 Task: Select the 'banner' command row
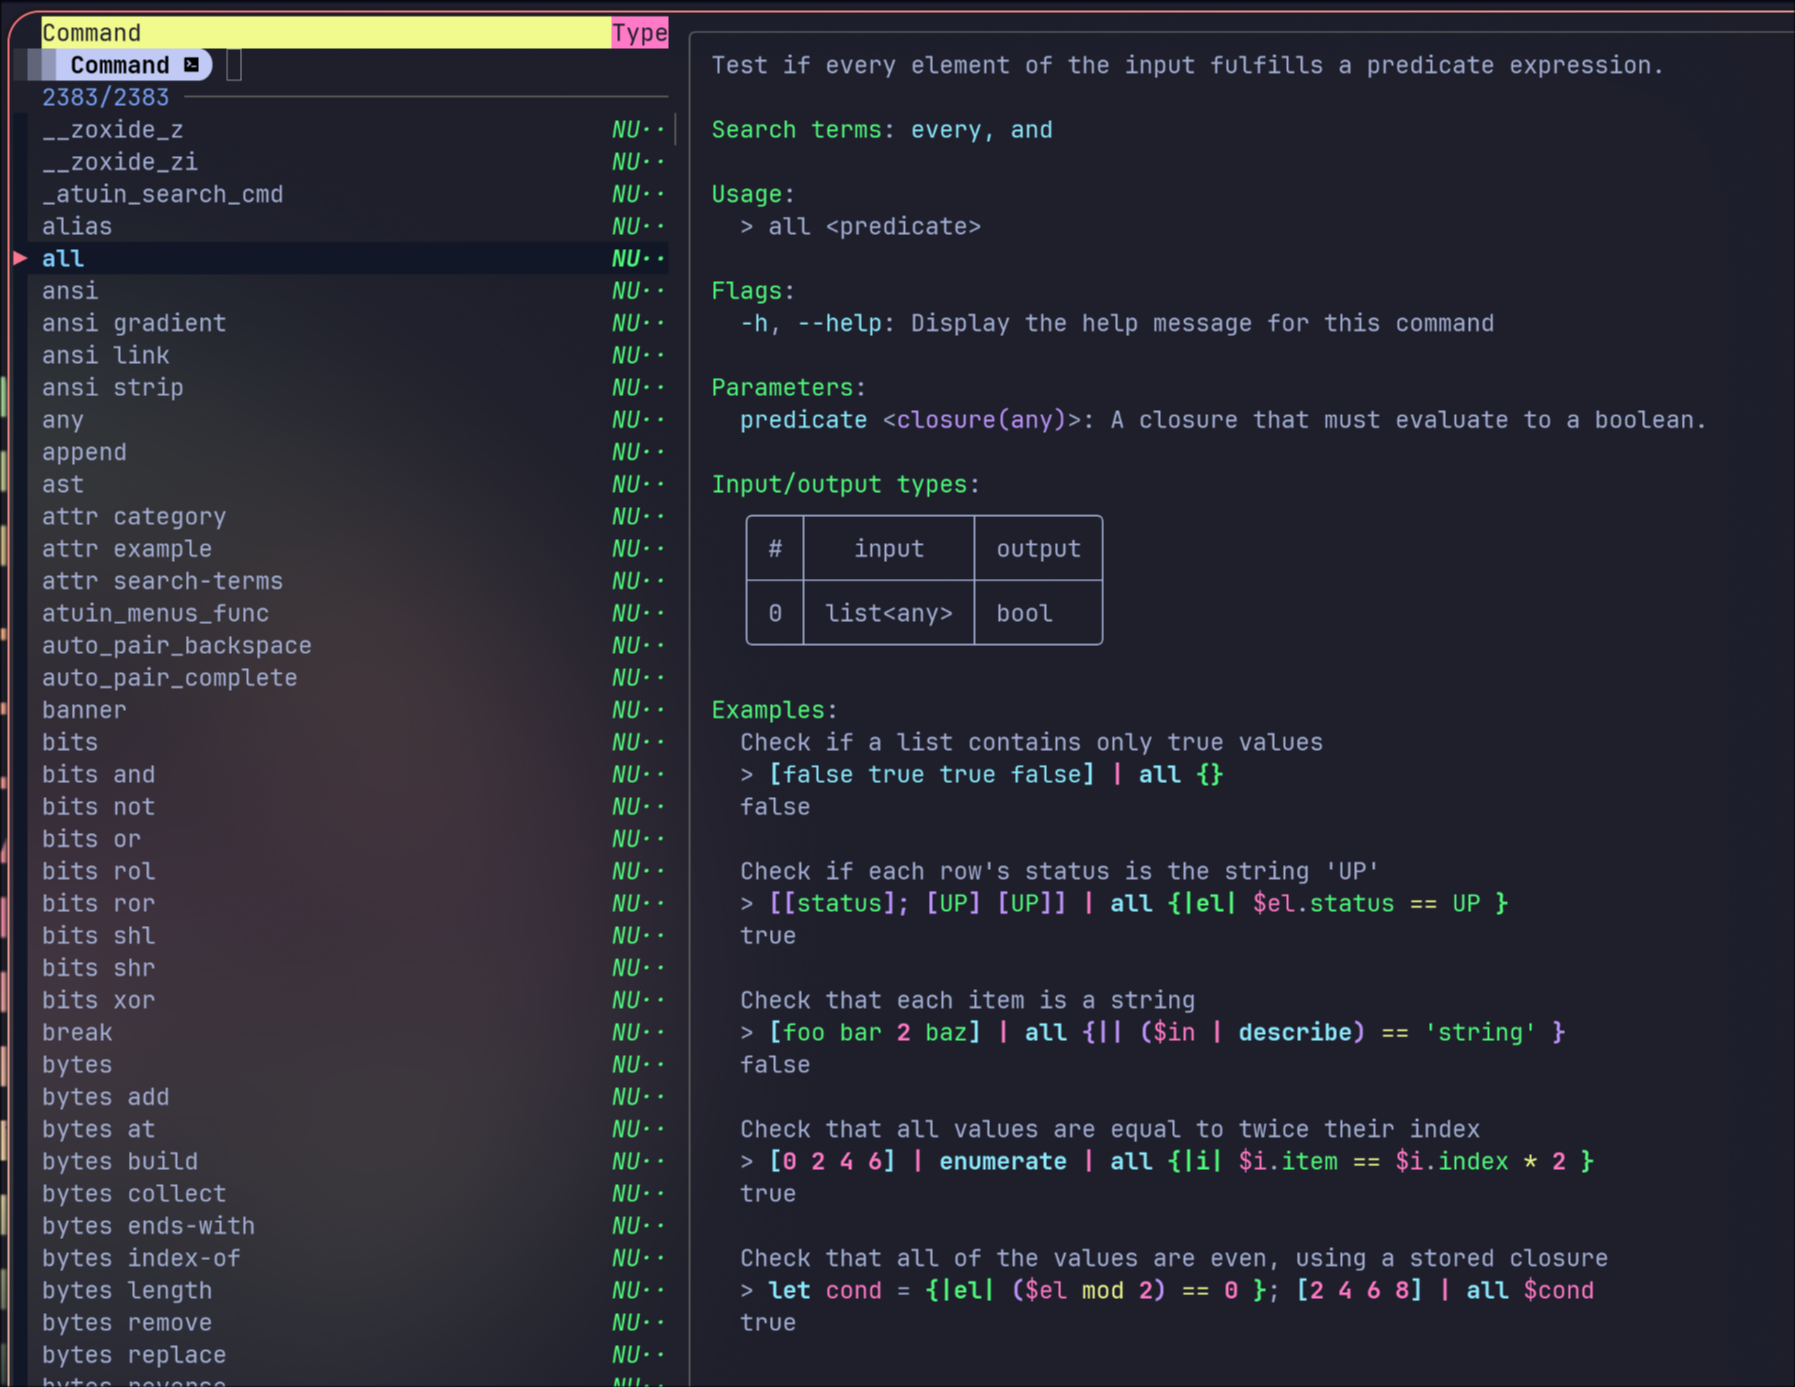point(84,710)
